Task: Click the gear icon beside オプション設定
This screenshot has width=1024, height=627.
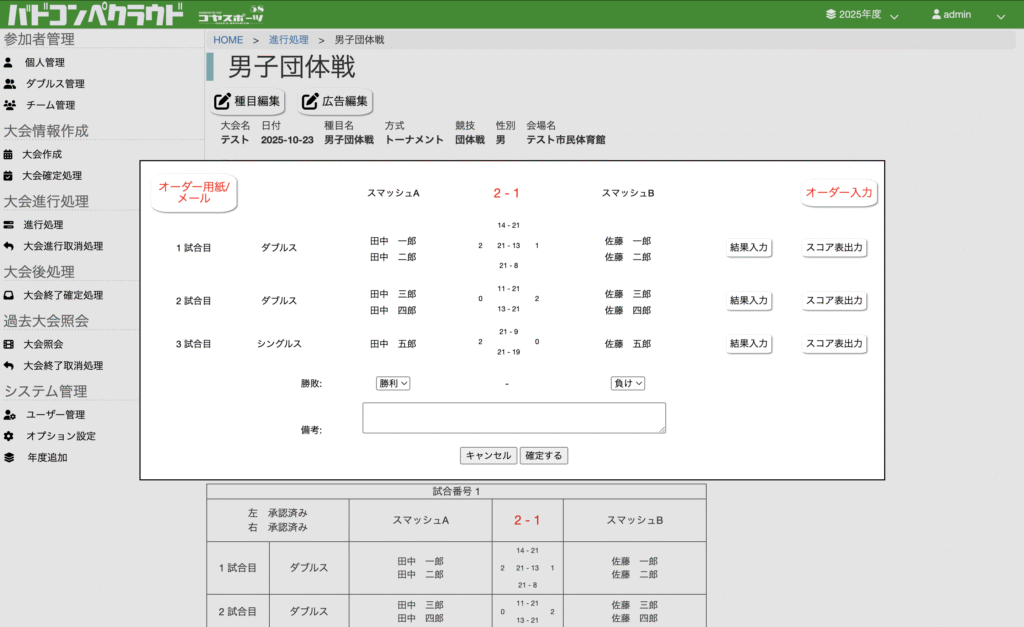Action: (x=9, y=436)
